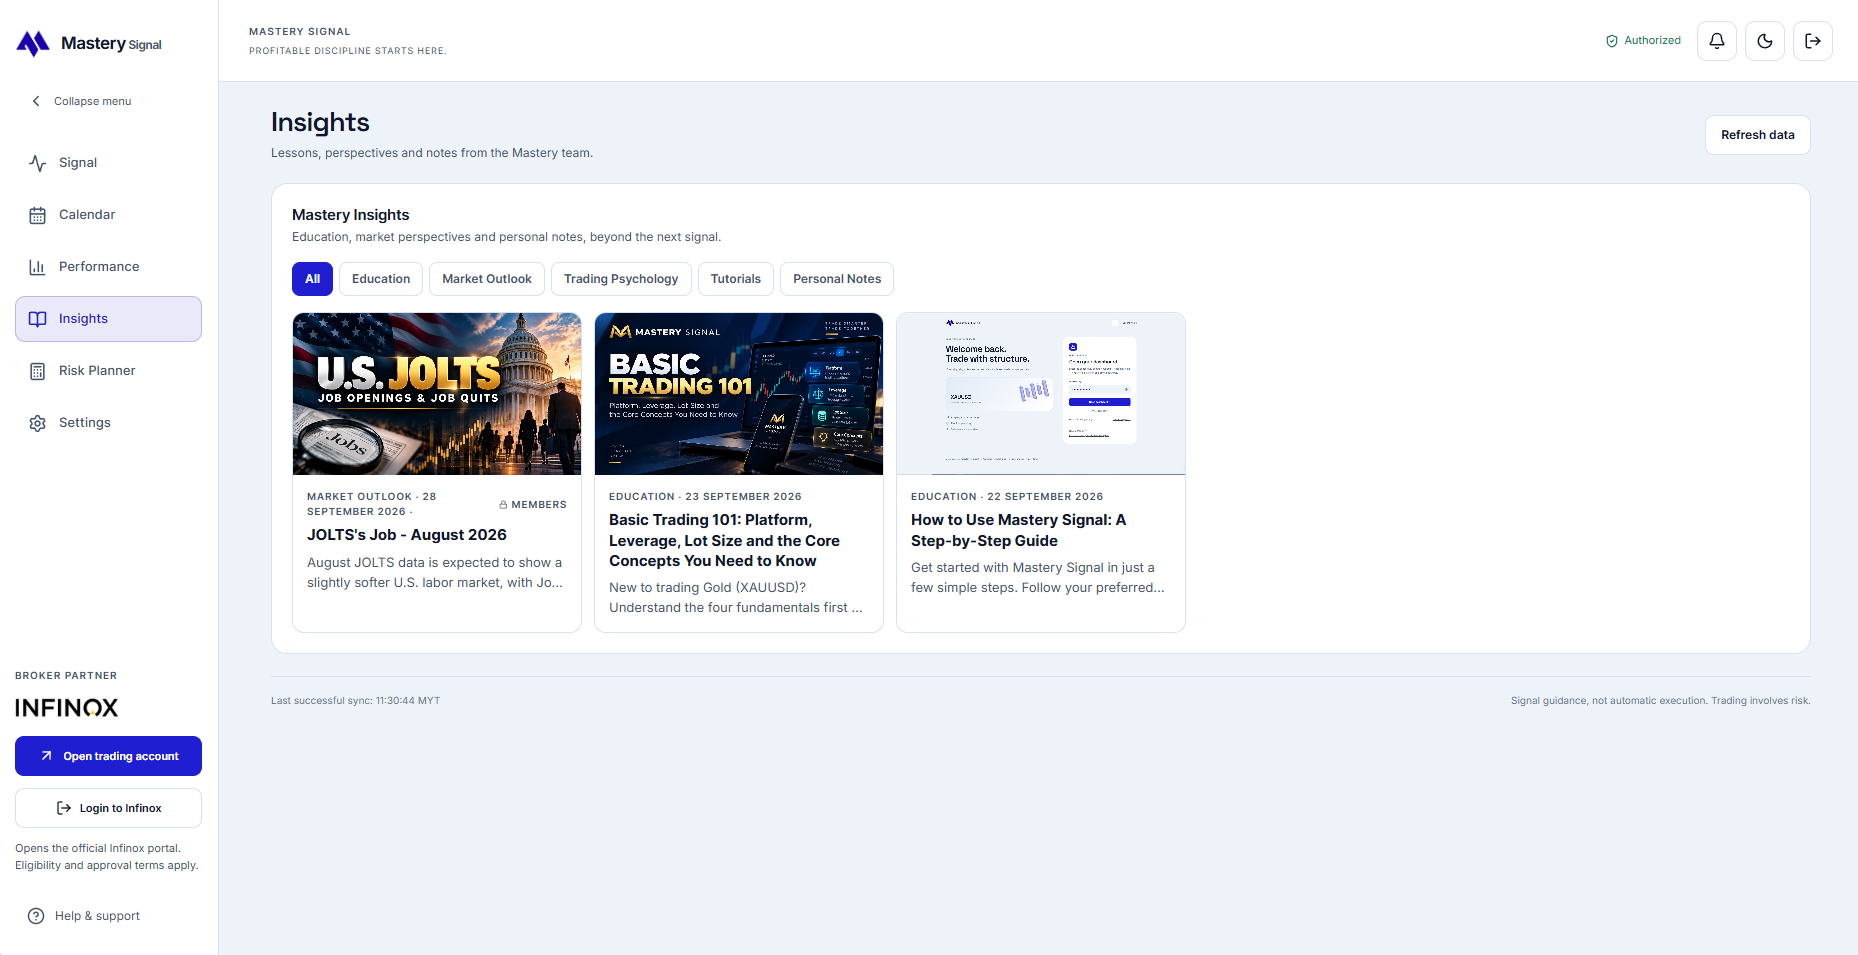Click the "Mastery Insights" section heading
Viewport: 1858px width, 955px height.
(351, 215)
